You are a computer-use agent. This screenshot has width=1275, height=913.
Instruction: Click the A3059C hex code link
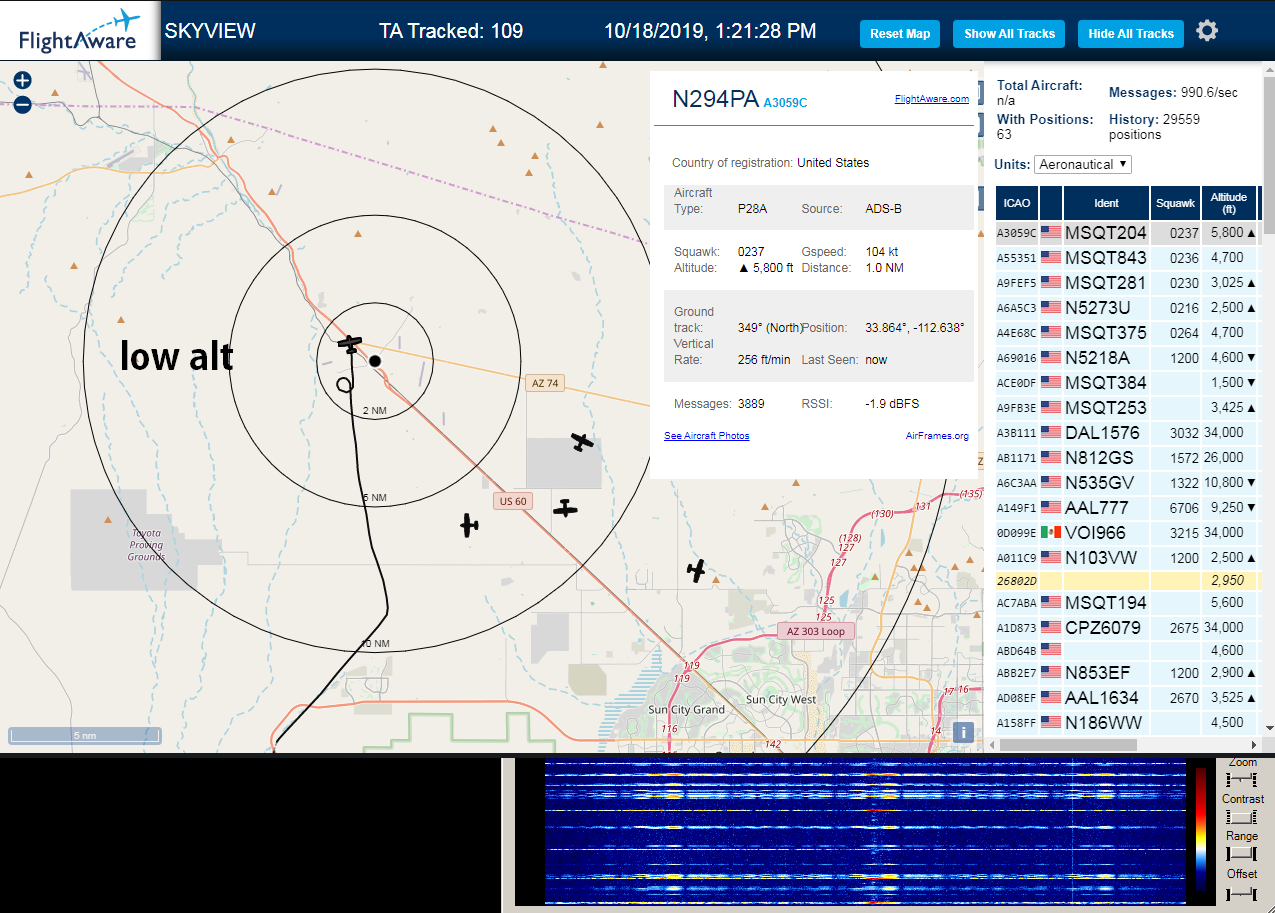[x=785, y=102]
